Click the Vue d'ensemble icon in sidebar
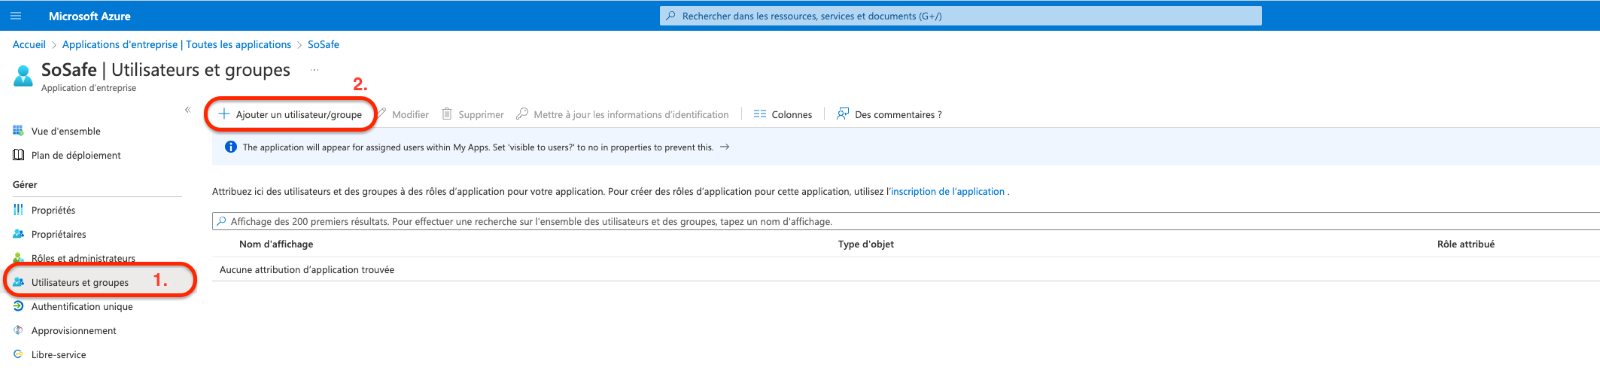The height and width of the screenshot is (371, 1600). click(x=18, y=131)
